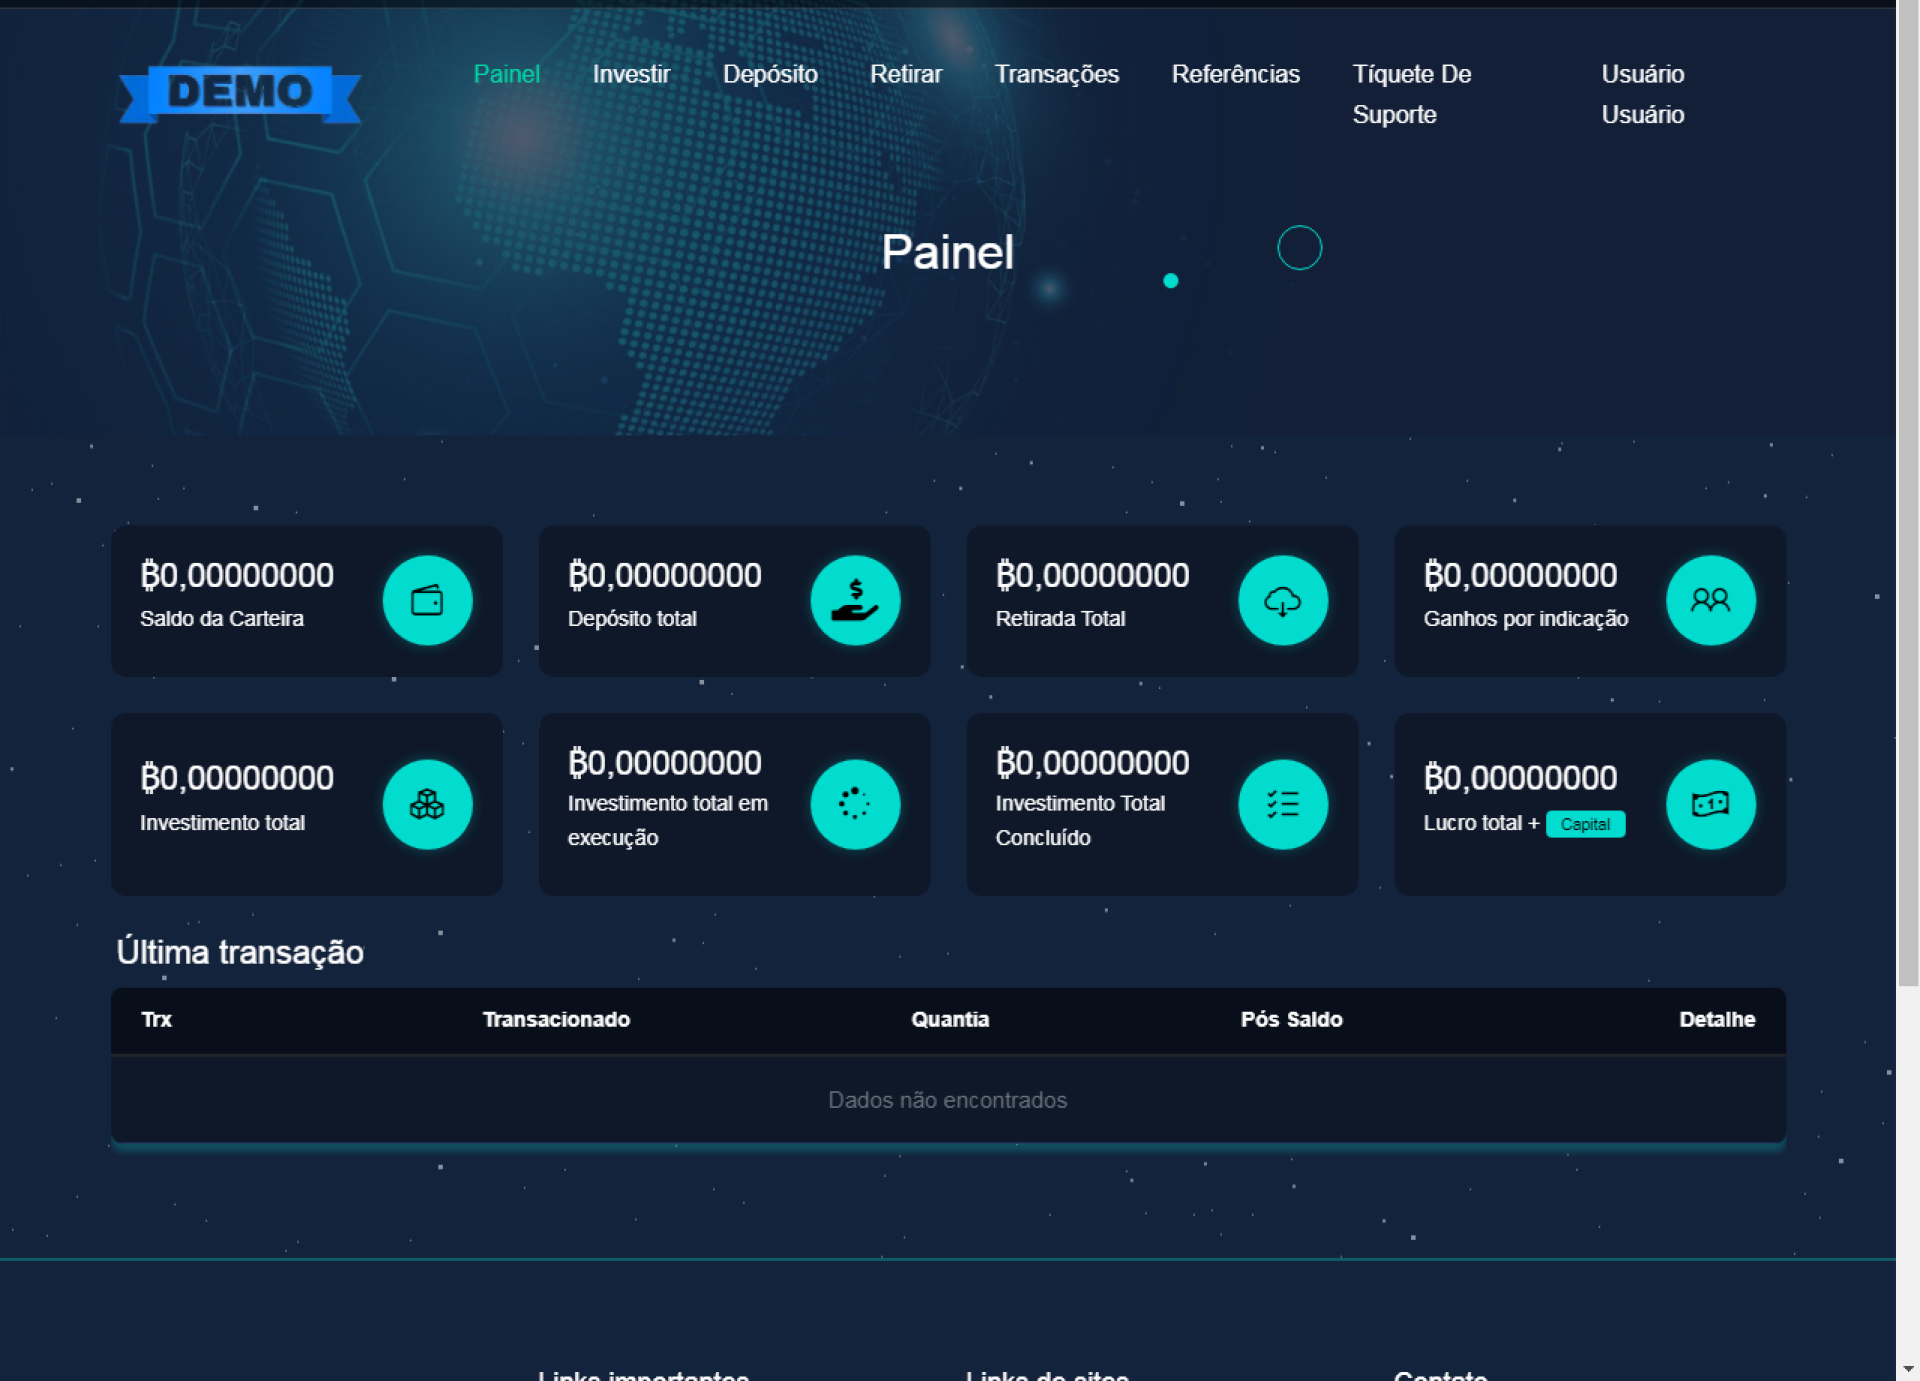Click the scrollbar down arrow
1920x1381 pixels.
(1908, 1369)
